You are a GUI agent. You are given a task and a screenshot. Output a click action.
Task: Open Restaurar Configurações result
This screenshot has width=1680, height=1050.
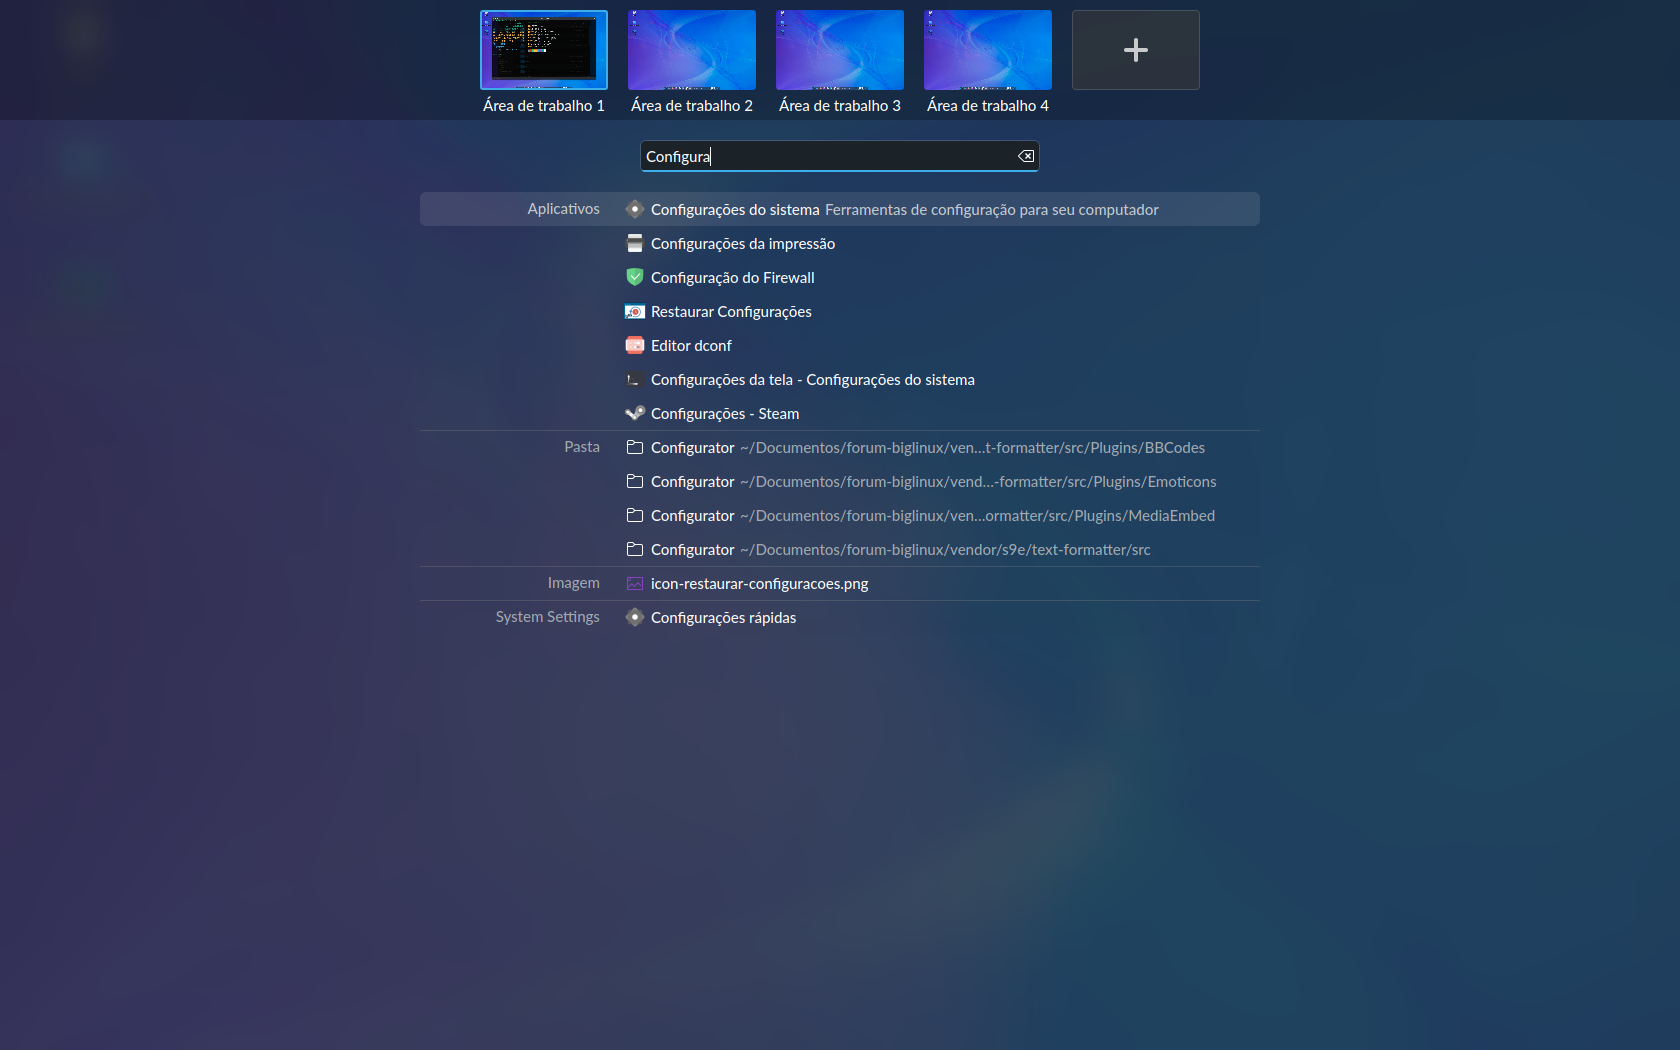click(840, 311)
